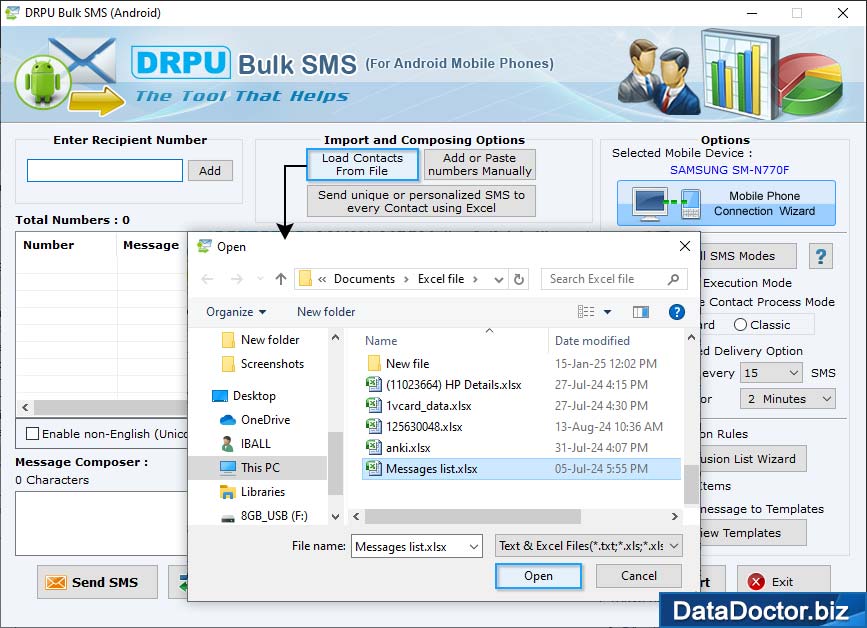Click Open button in file dialog
This screenshot has width=867, height=628.
coord(538,576)
